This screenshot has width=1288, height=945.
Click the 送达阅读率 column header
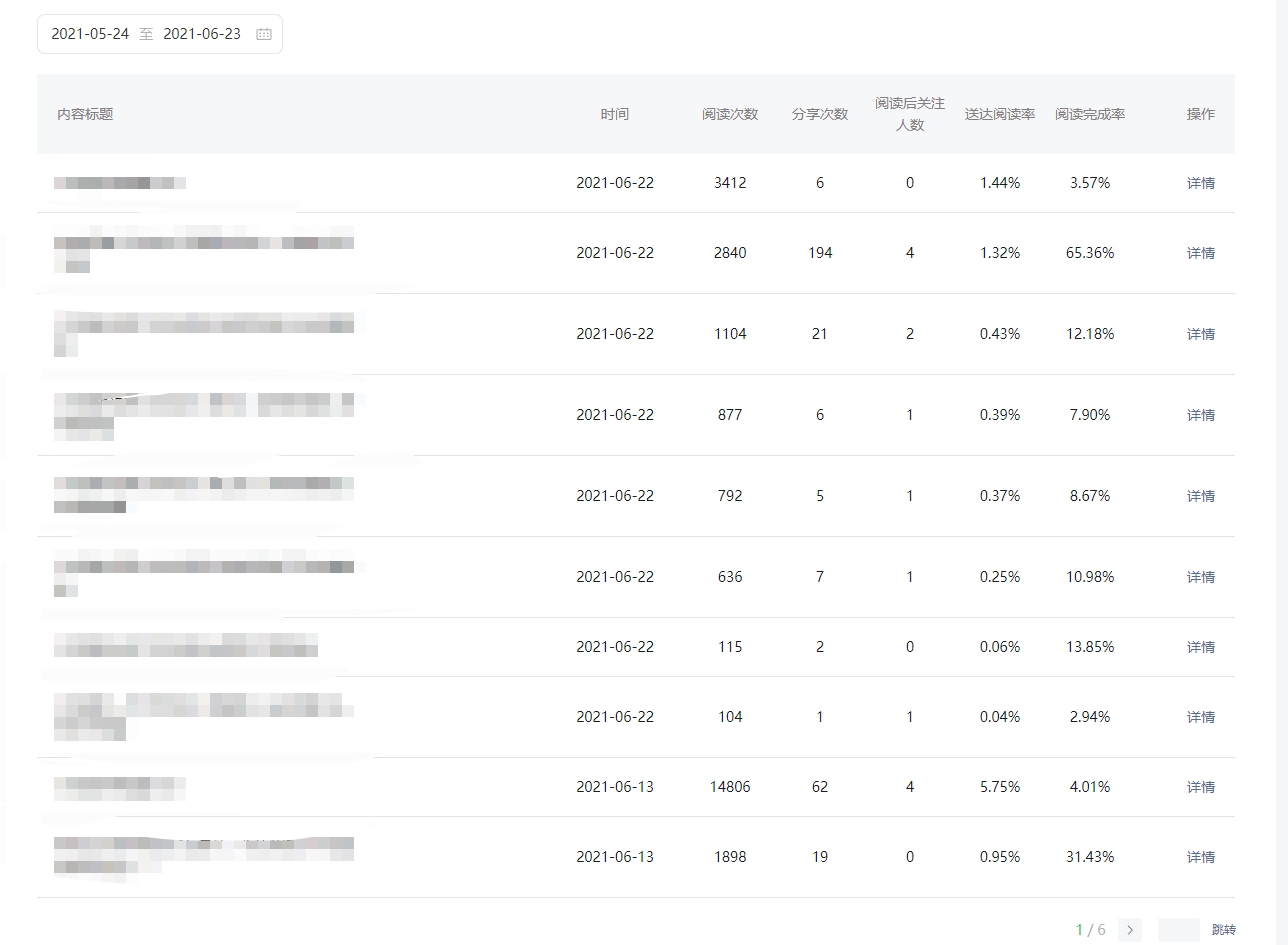point(1000,114)
